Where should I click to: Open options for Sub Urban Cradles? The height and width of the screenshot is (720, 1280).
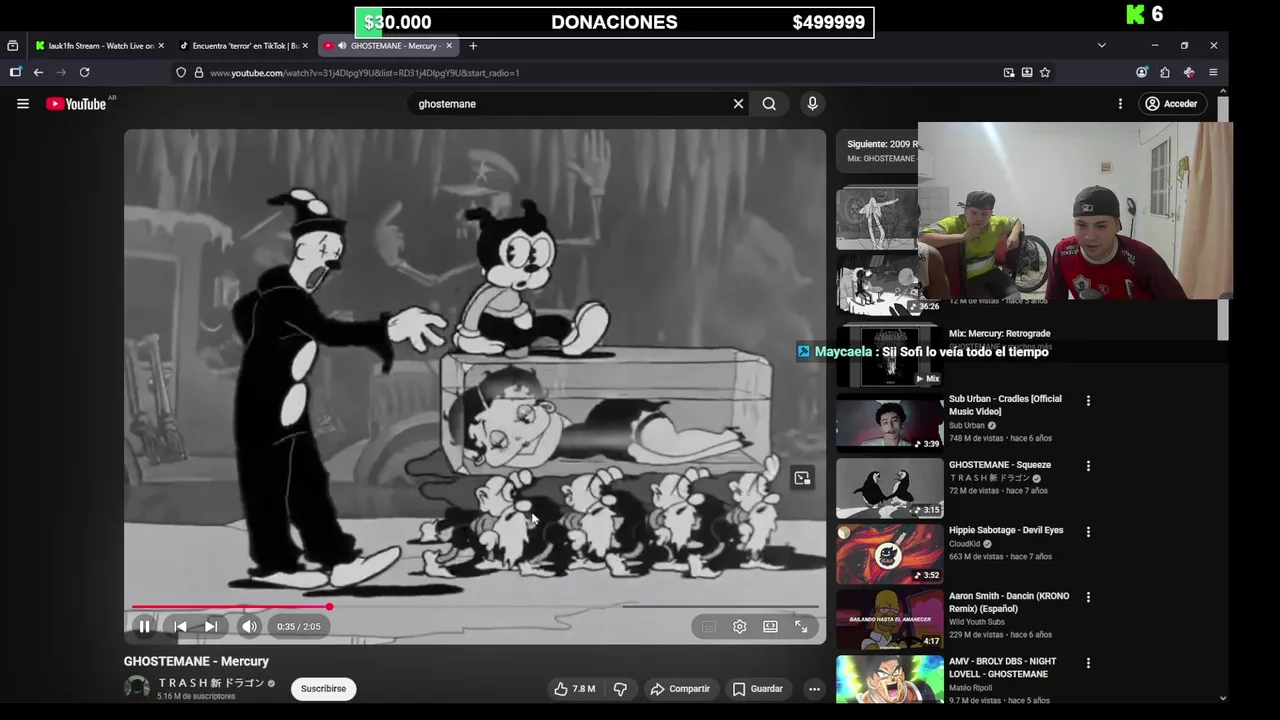[x=1088, y=401]
